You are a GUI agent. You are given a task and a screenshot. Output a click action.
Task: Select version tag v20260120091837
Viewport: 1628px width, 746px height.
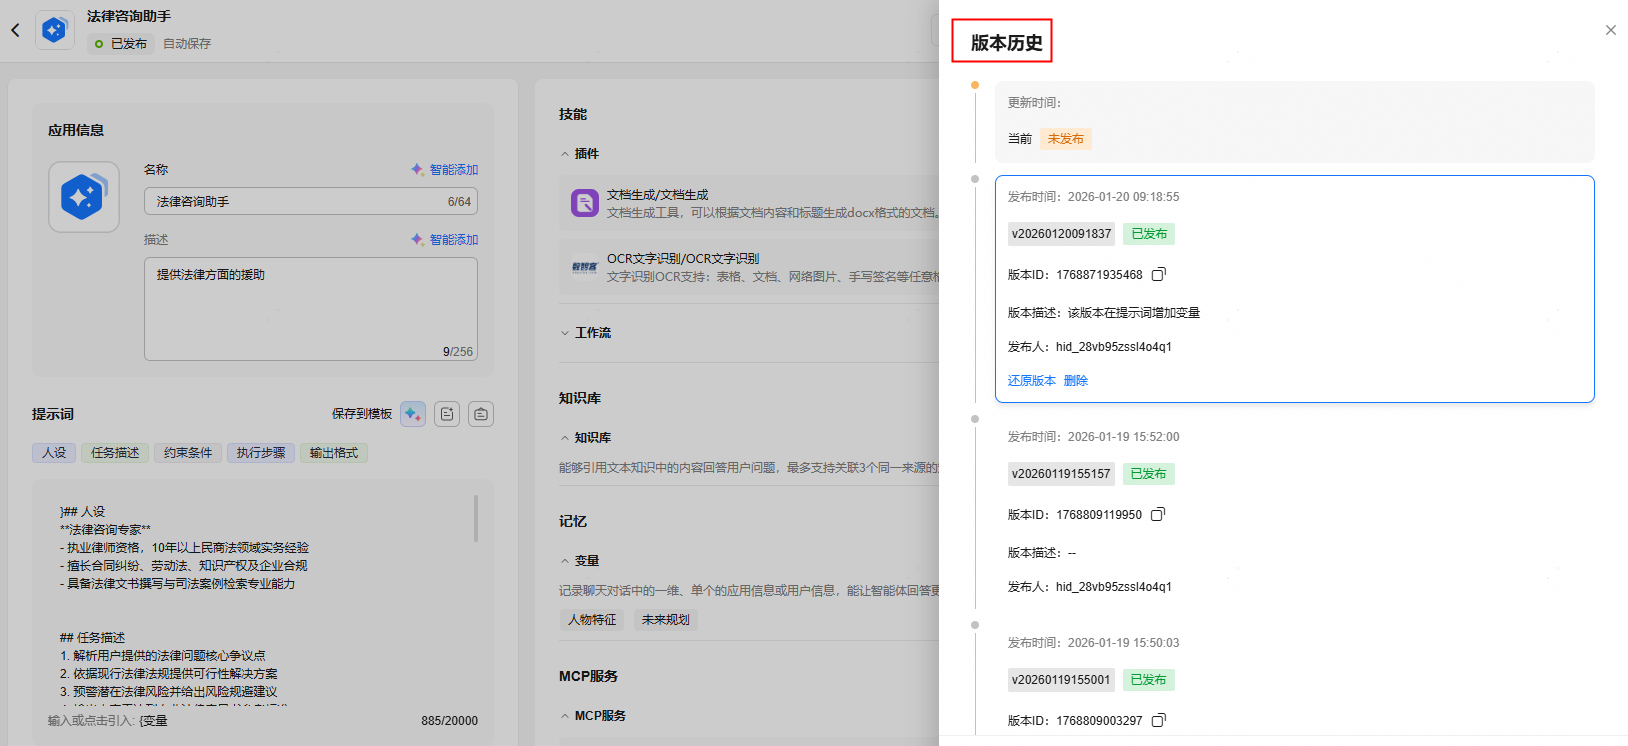(x=1061, y=234)
